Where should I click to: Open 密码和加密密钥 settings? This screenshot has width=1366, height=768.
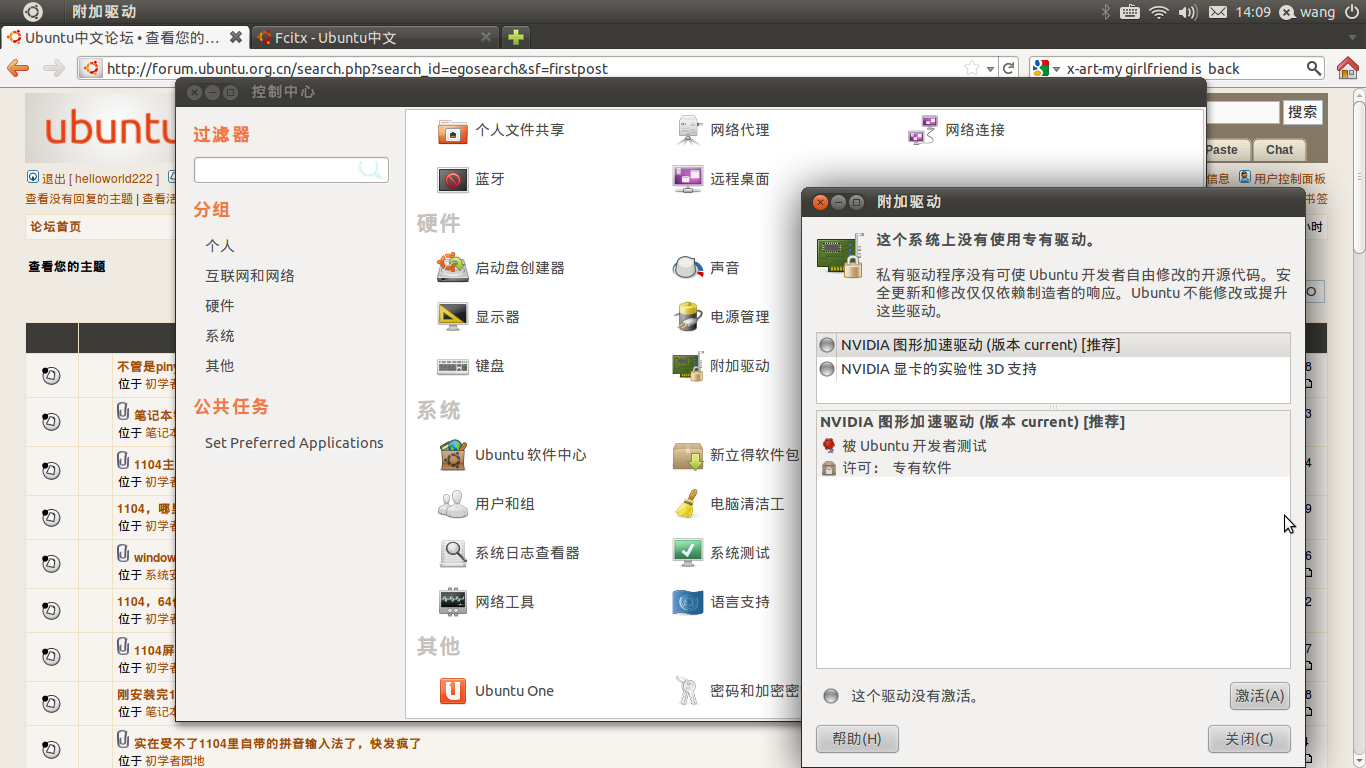pyautogui.click(x=736, y=691)
